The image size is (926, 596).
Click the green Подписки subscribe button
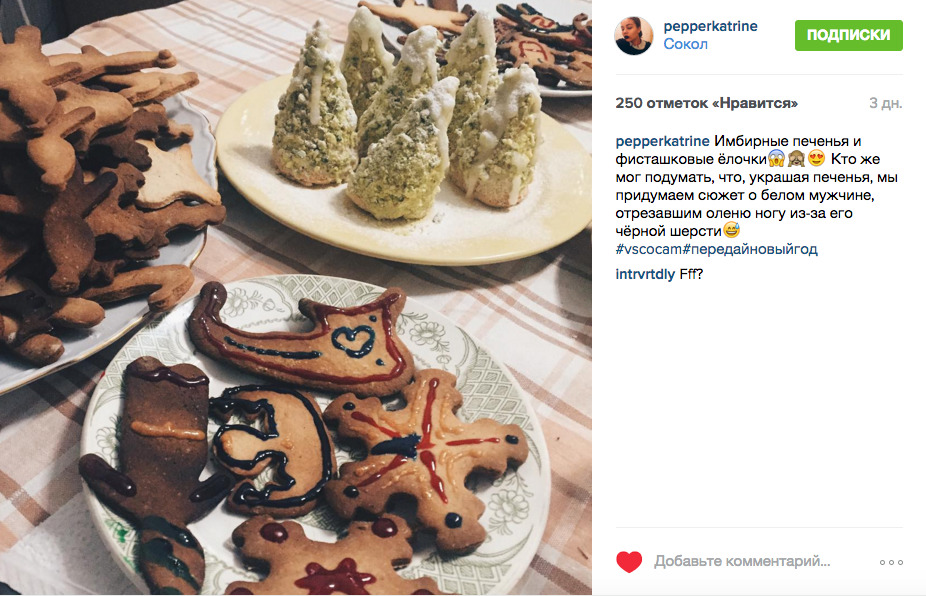(848, 35)
